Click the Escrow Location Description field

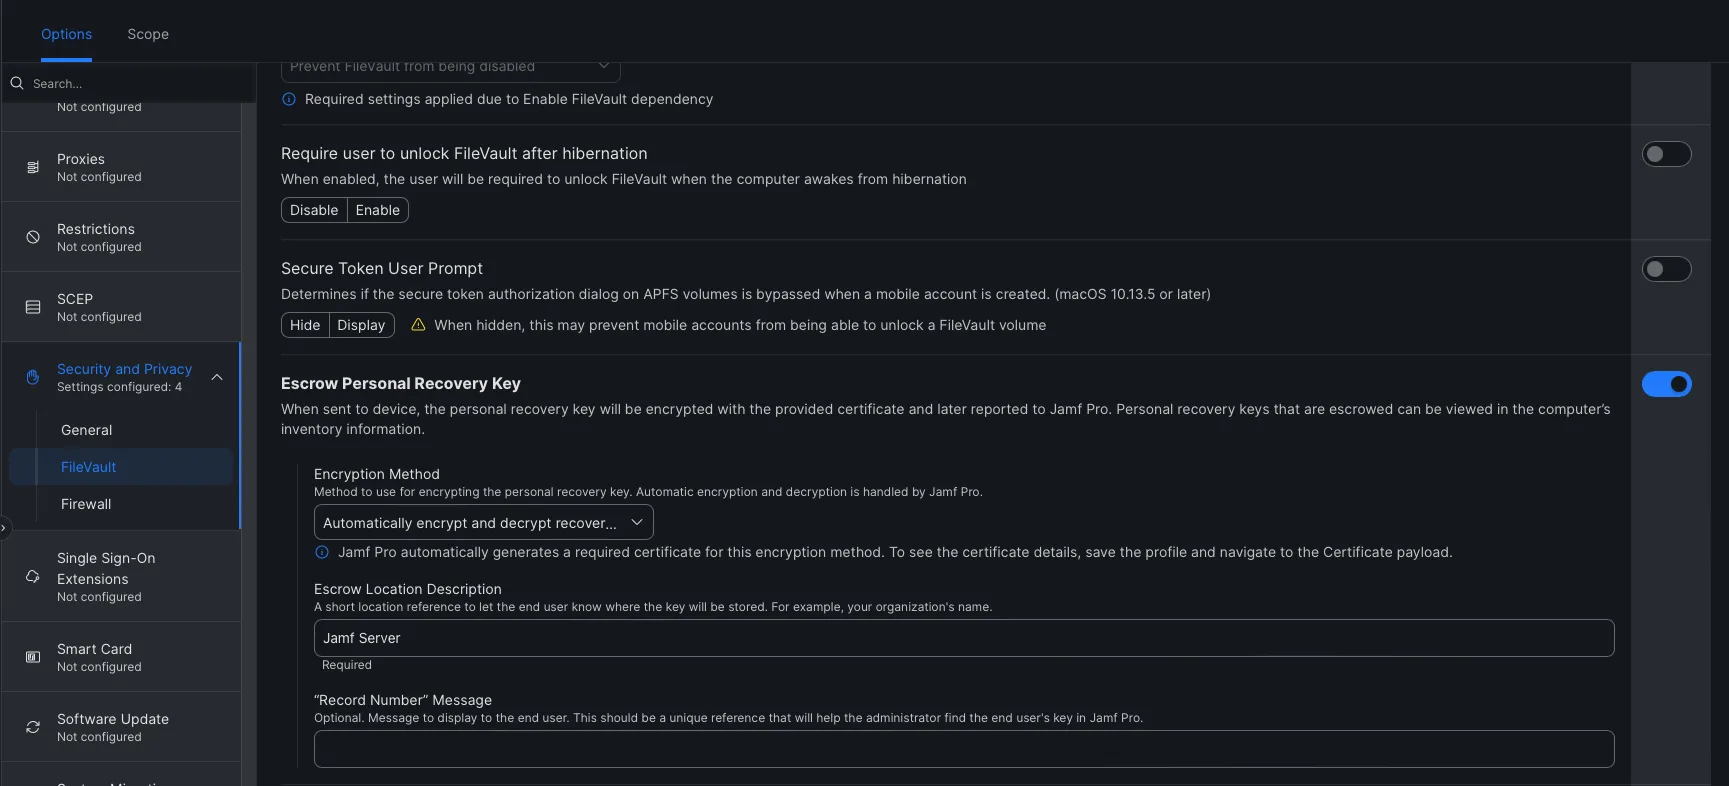click(x=964, y=638)
